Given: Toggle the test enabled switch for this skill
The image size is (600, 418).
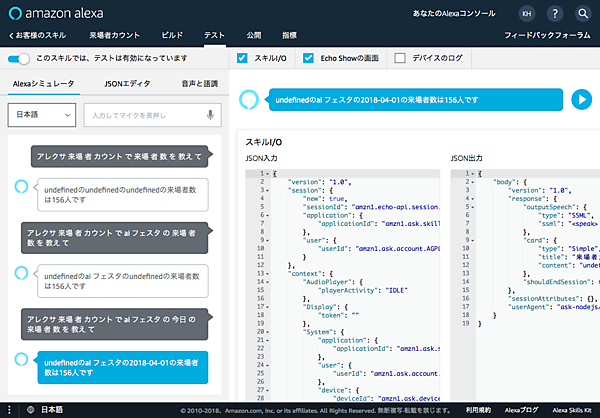Looking at the screenshot, I should 19,59.
